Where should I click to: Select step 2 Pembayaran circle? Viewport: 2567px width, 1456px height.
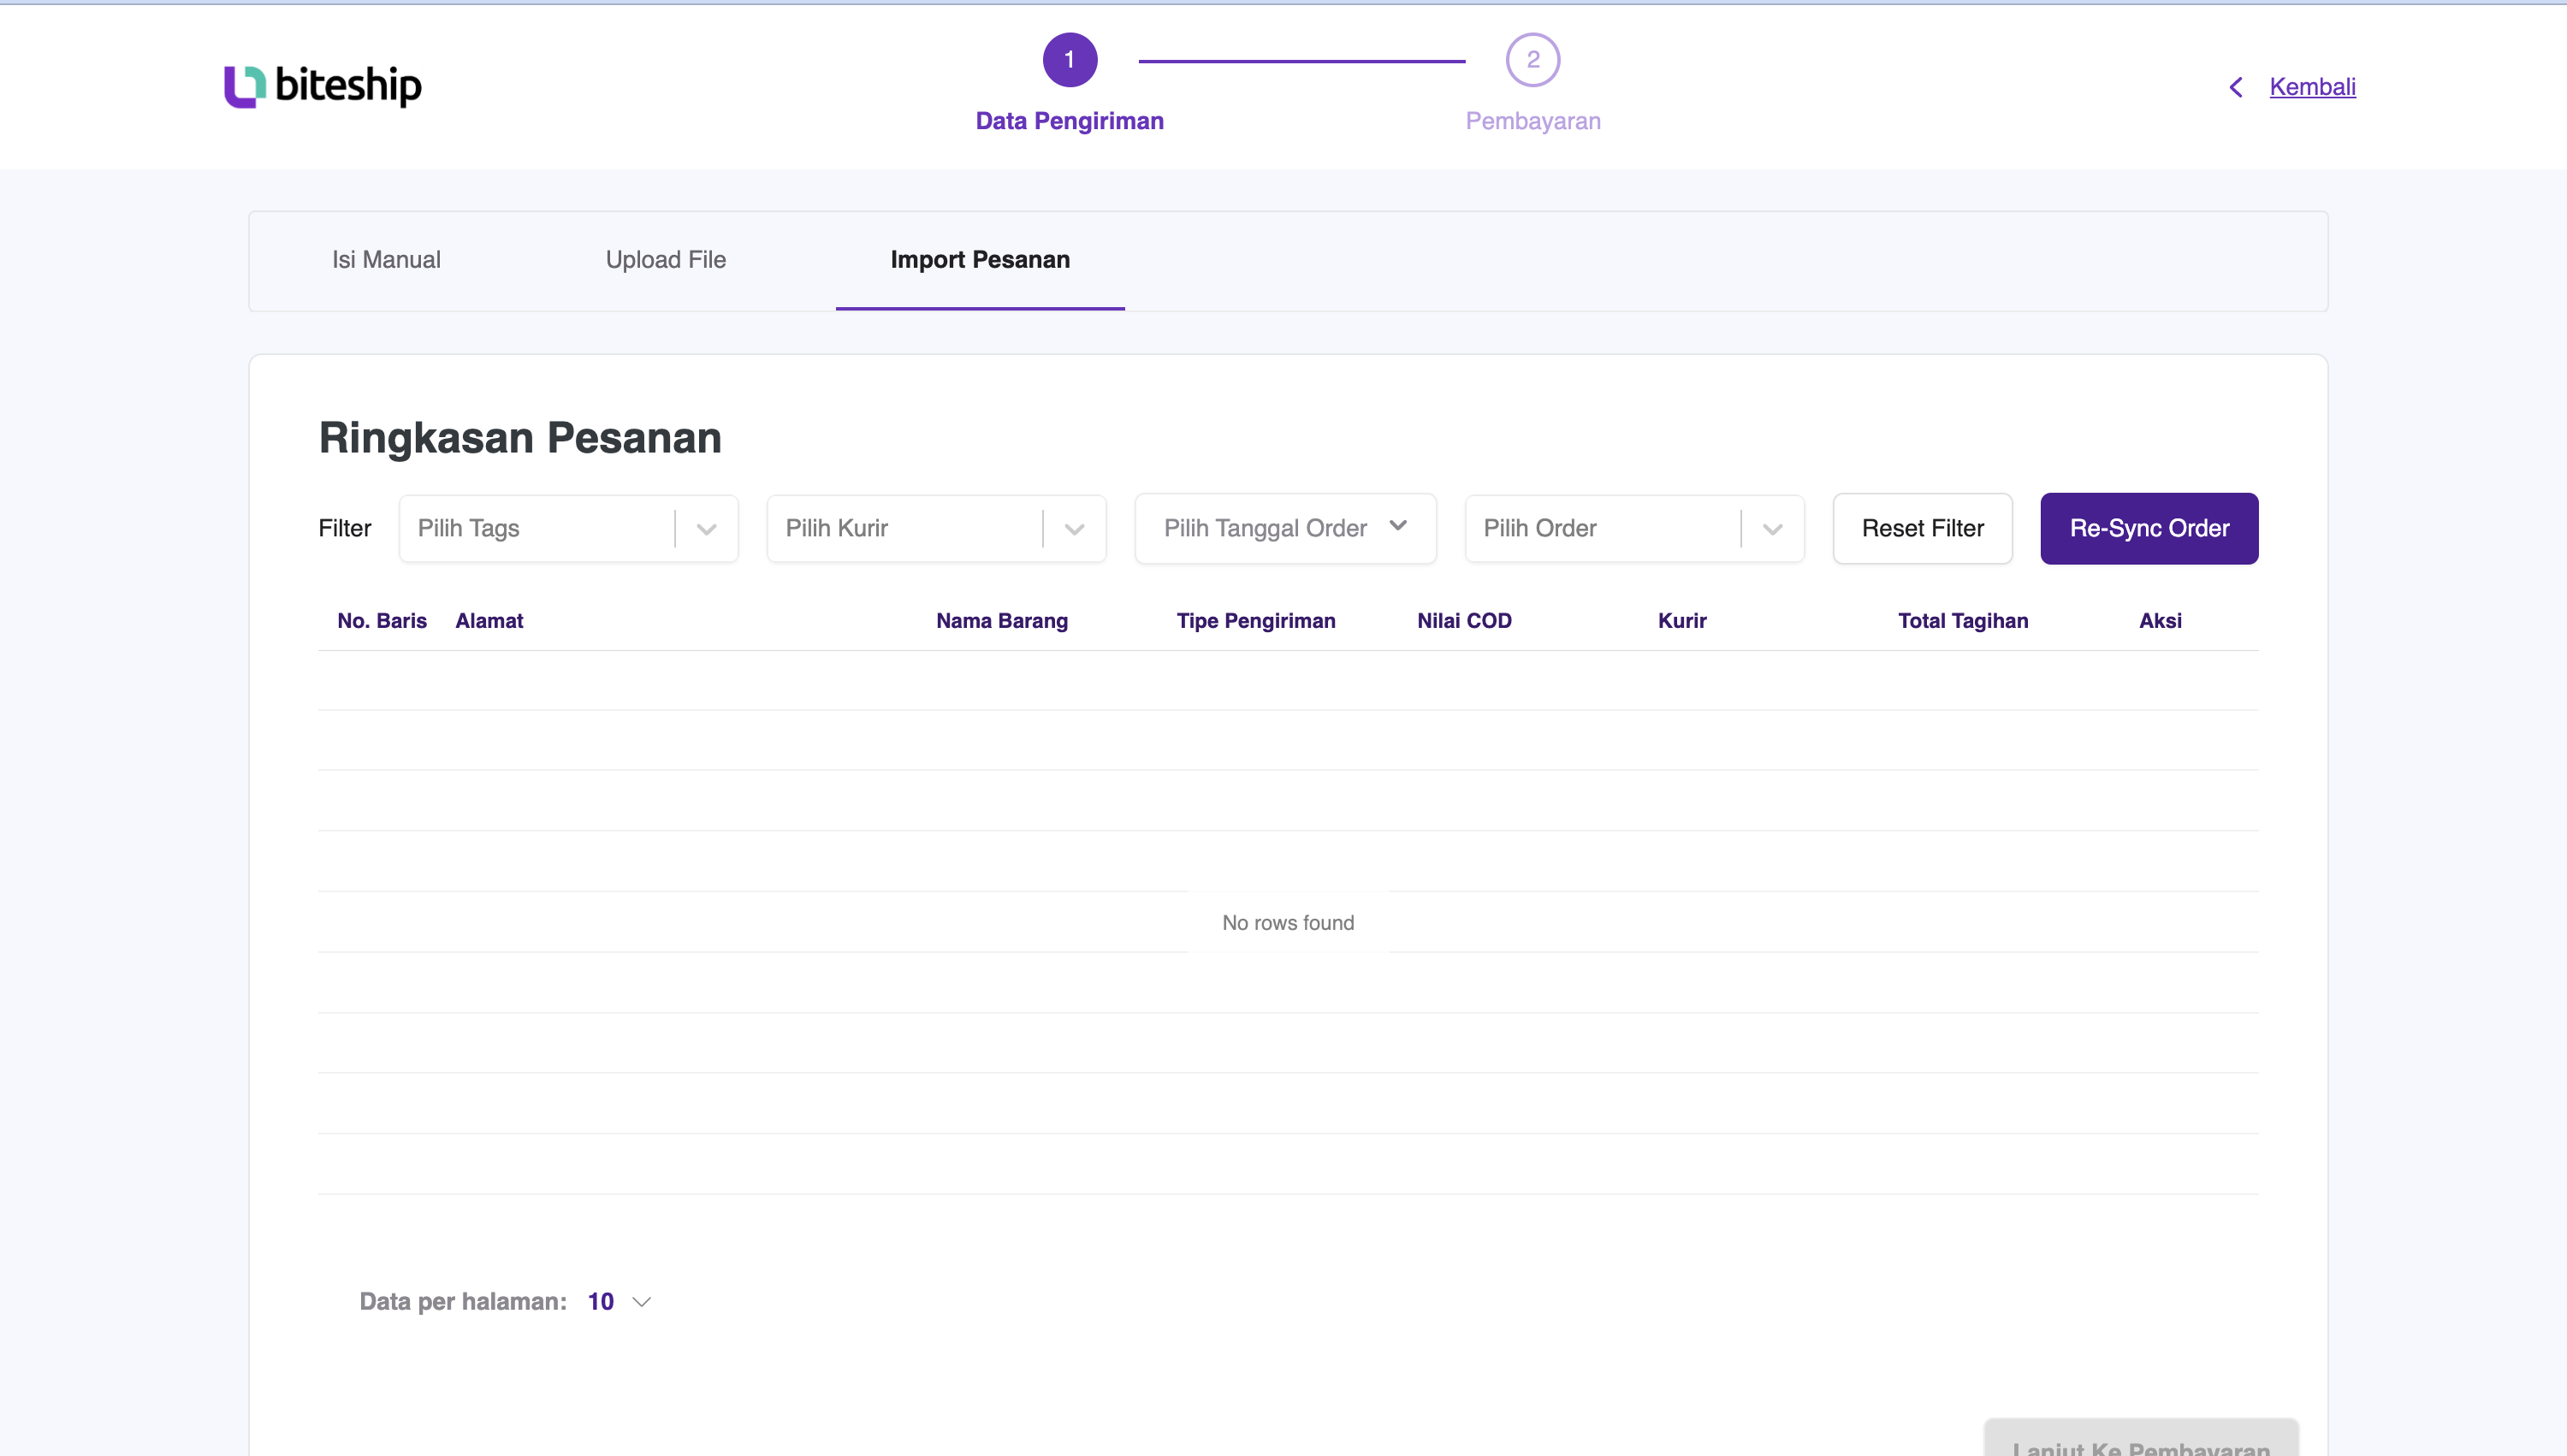(1532, 59)
